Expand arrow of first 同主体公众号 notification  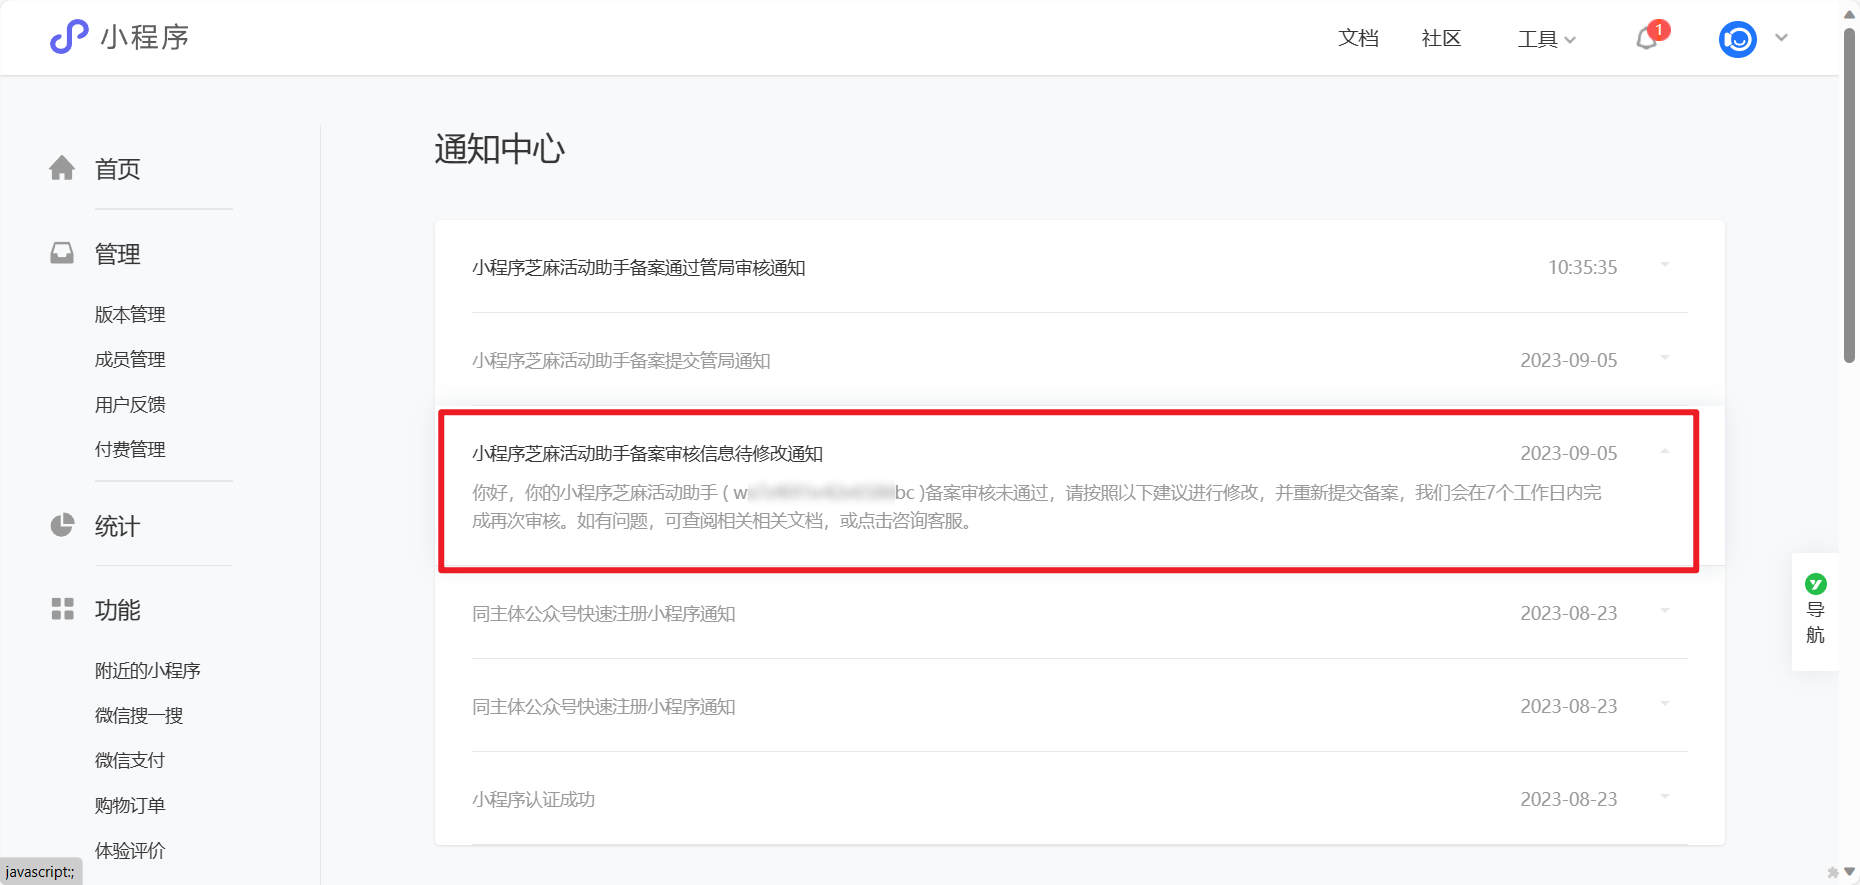click(1665, 611)
